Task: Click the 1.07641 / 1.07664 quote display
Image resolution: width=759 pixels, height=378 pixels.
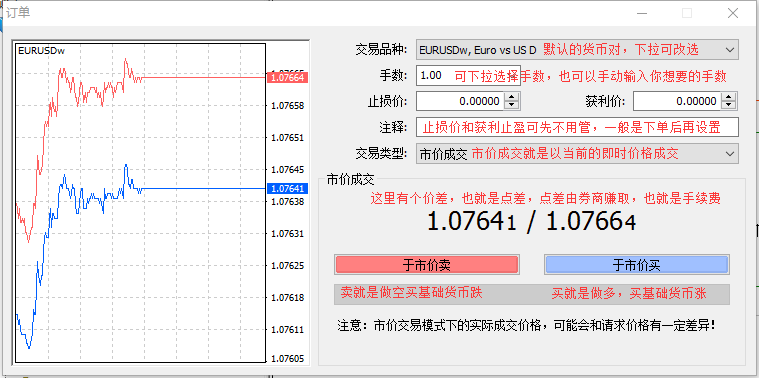Action: [x=531, y=222]
